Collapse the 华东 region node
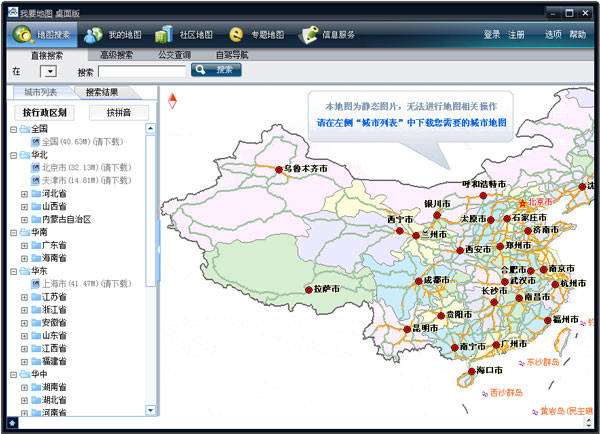This screenshot has width=600, height=434. [x=14, y=271]
